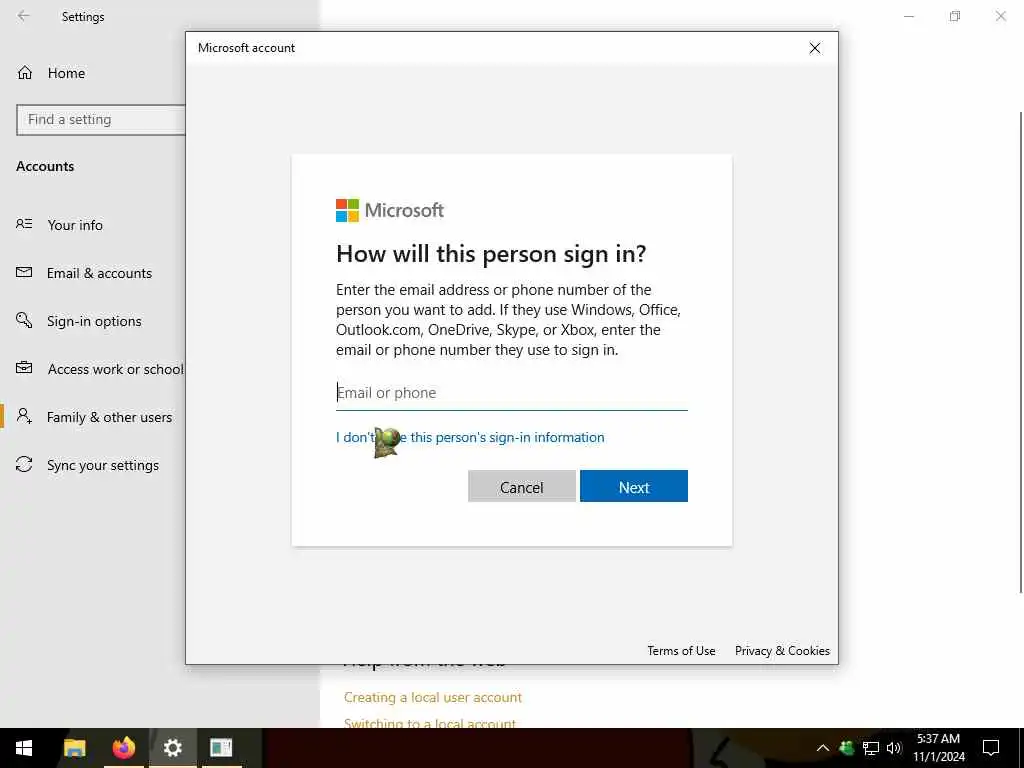The height and width of the screenshot is (768, 1024).
Task: Open the network tray icon
Action: pyautogui.click(x=871, y=748)
